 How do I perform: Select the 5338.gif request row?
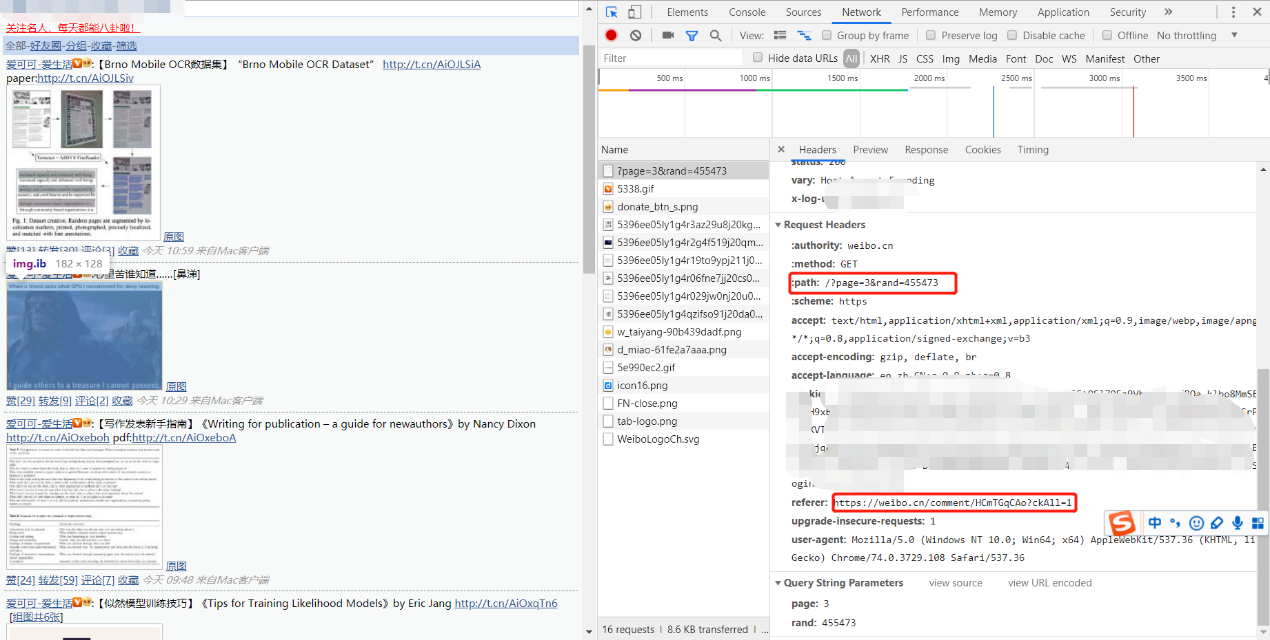point(683,188)
